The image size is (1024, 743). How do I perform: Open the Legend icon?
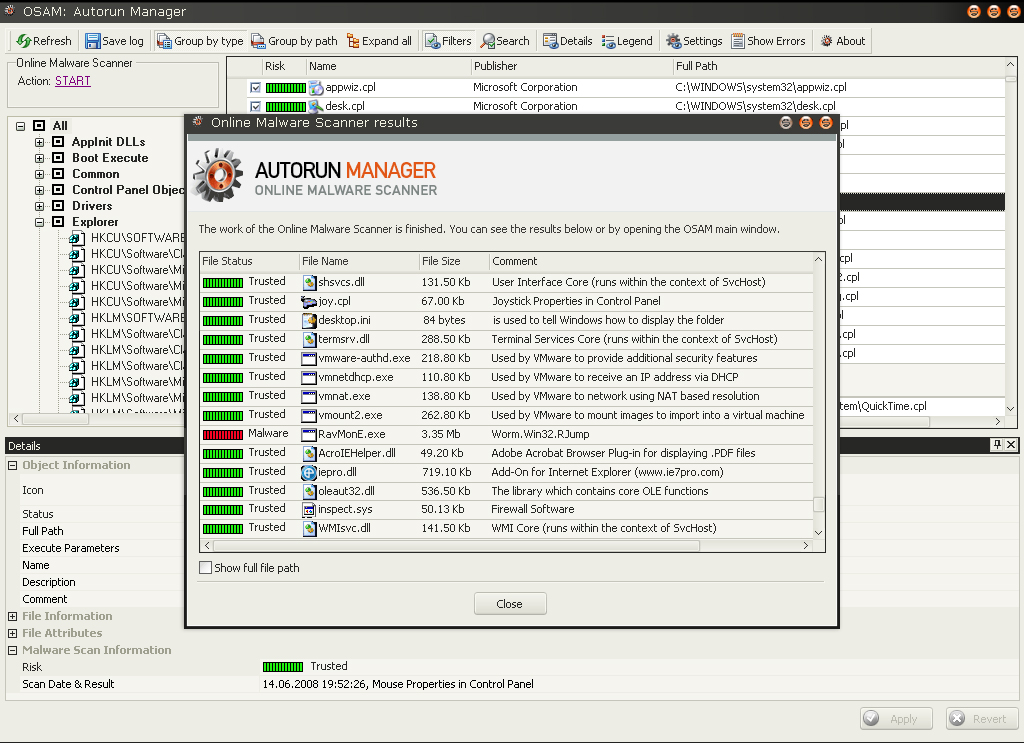609,41
